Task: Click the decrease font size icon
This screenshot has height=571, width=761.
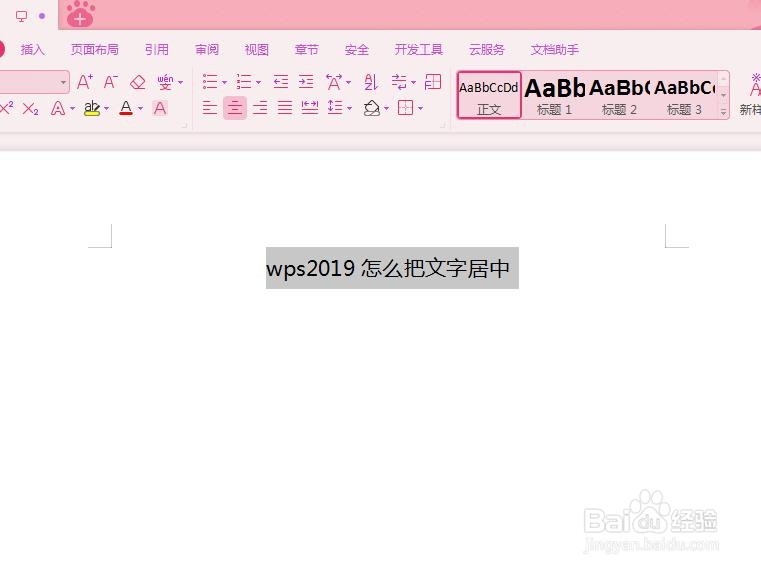Action: point(111,82)
